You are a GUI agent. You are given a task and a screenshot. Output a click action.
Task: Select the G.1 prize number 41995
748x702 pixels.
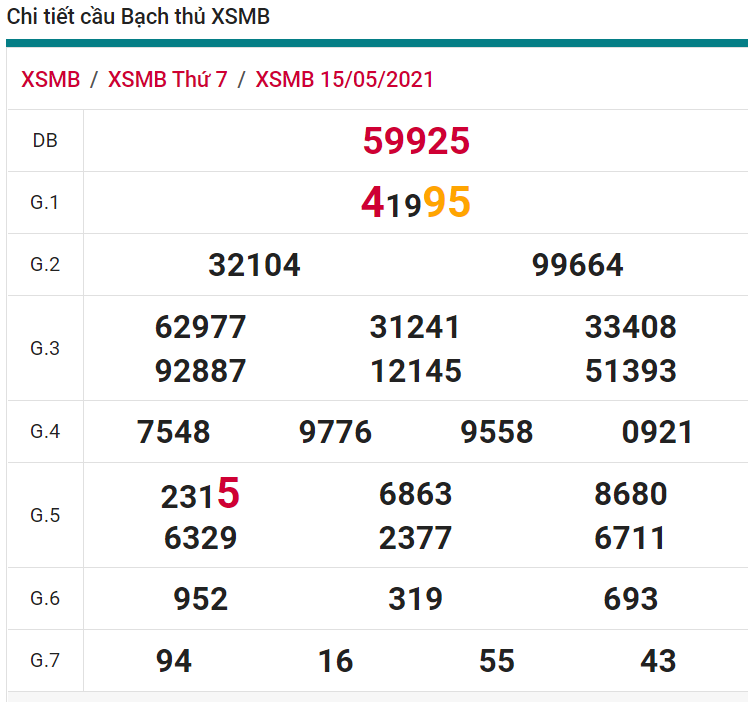(416, 203)
